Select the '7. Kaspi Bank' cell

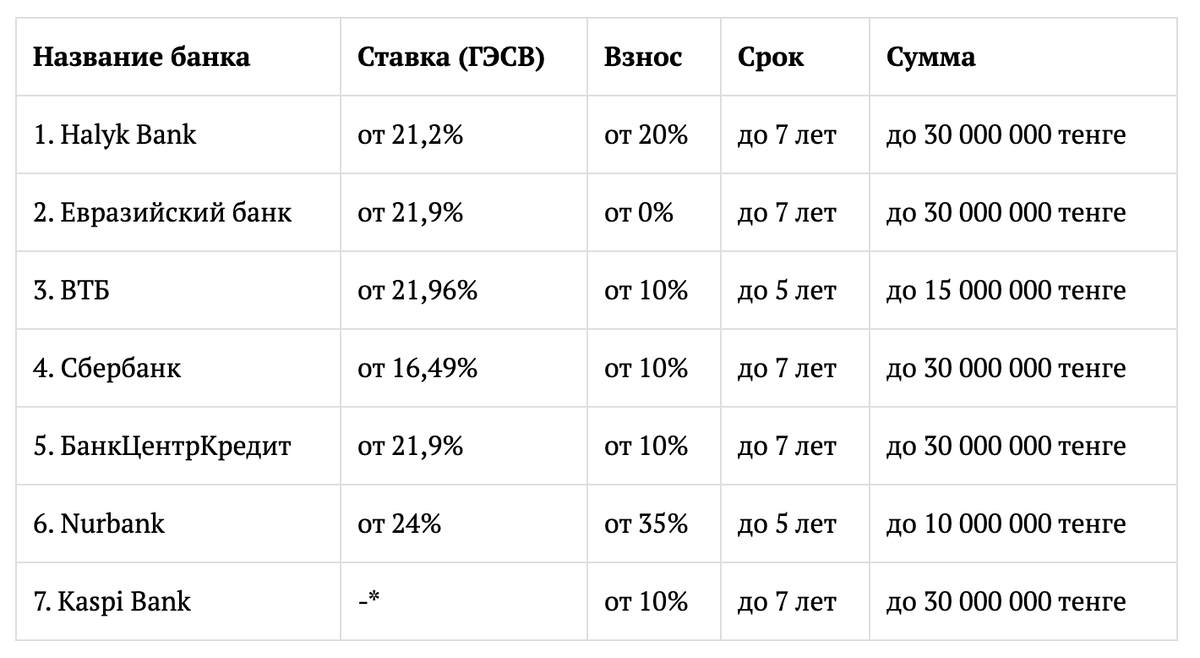112,602
